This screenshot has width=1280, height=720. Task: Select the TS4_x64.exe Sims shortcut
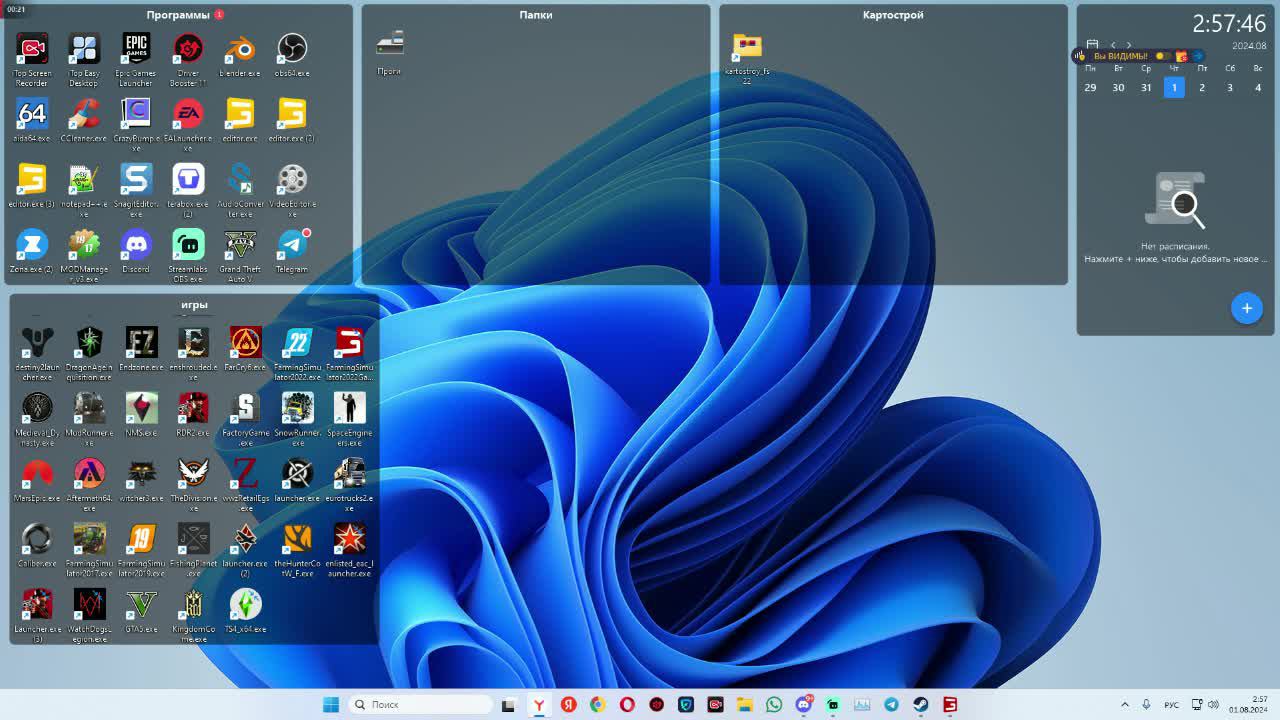245,611
